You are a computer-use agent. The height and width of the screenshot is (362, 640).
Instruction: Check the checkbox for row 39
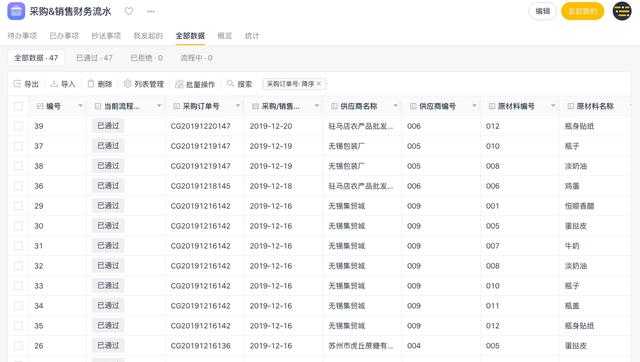(18, 126)
